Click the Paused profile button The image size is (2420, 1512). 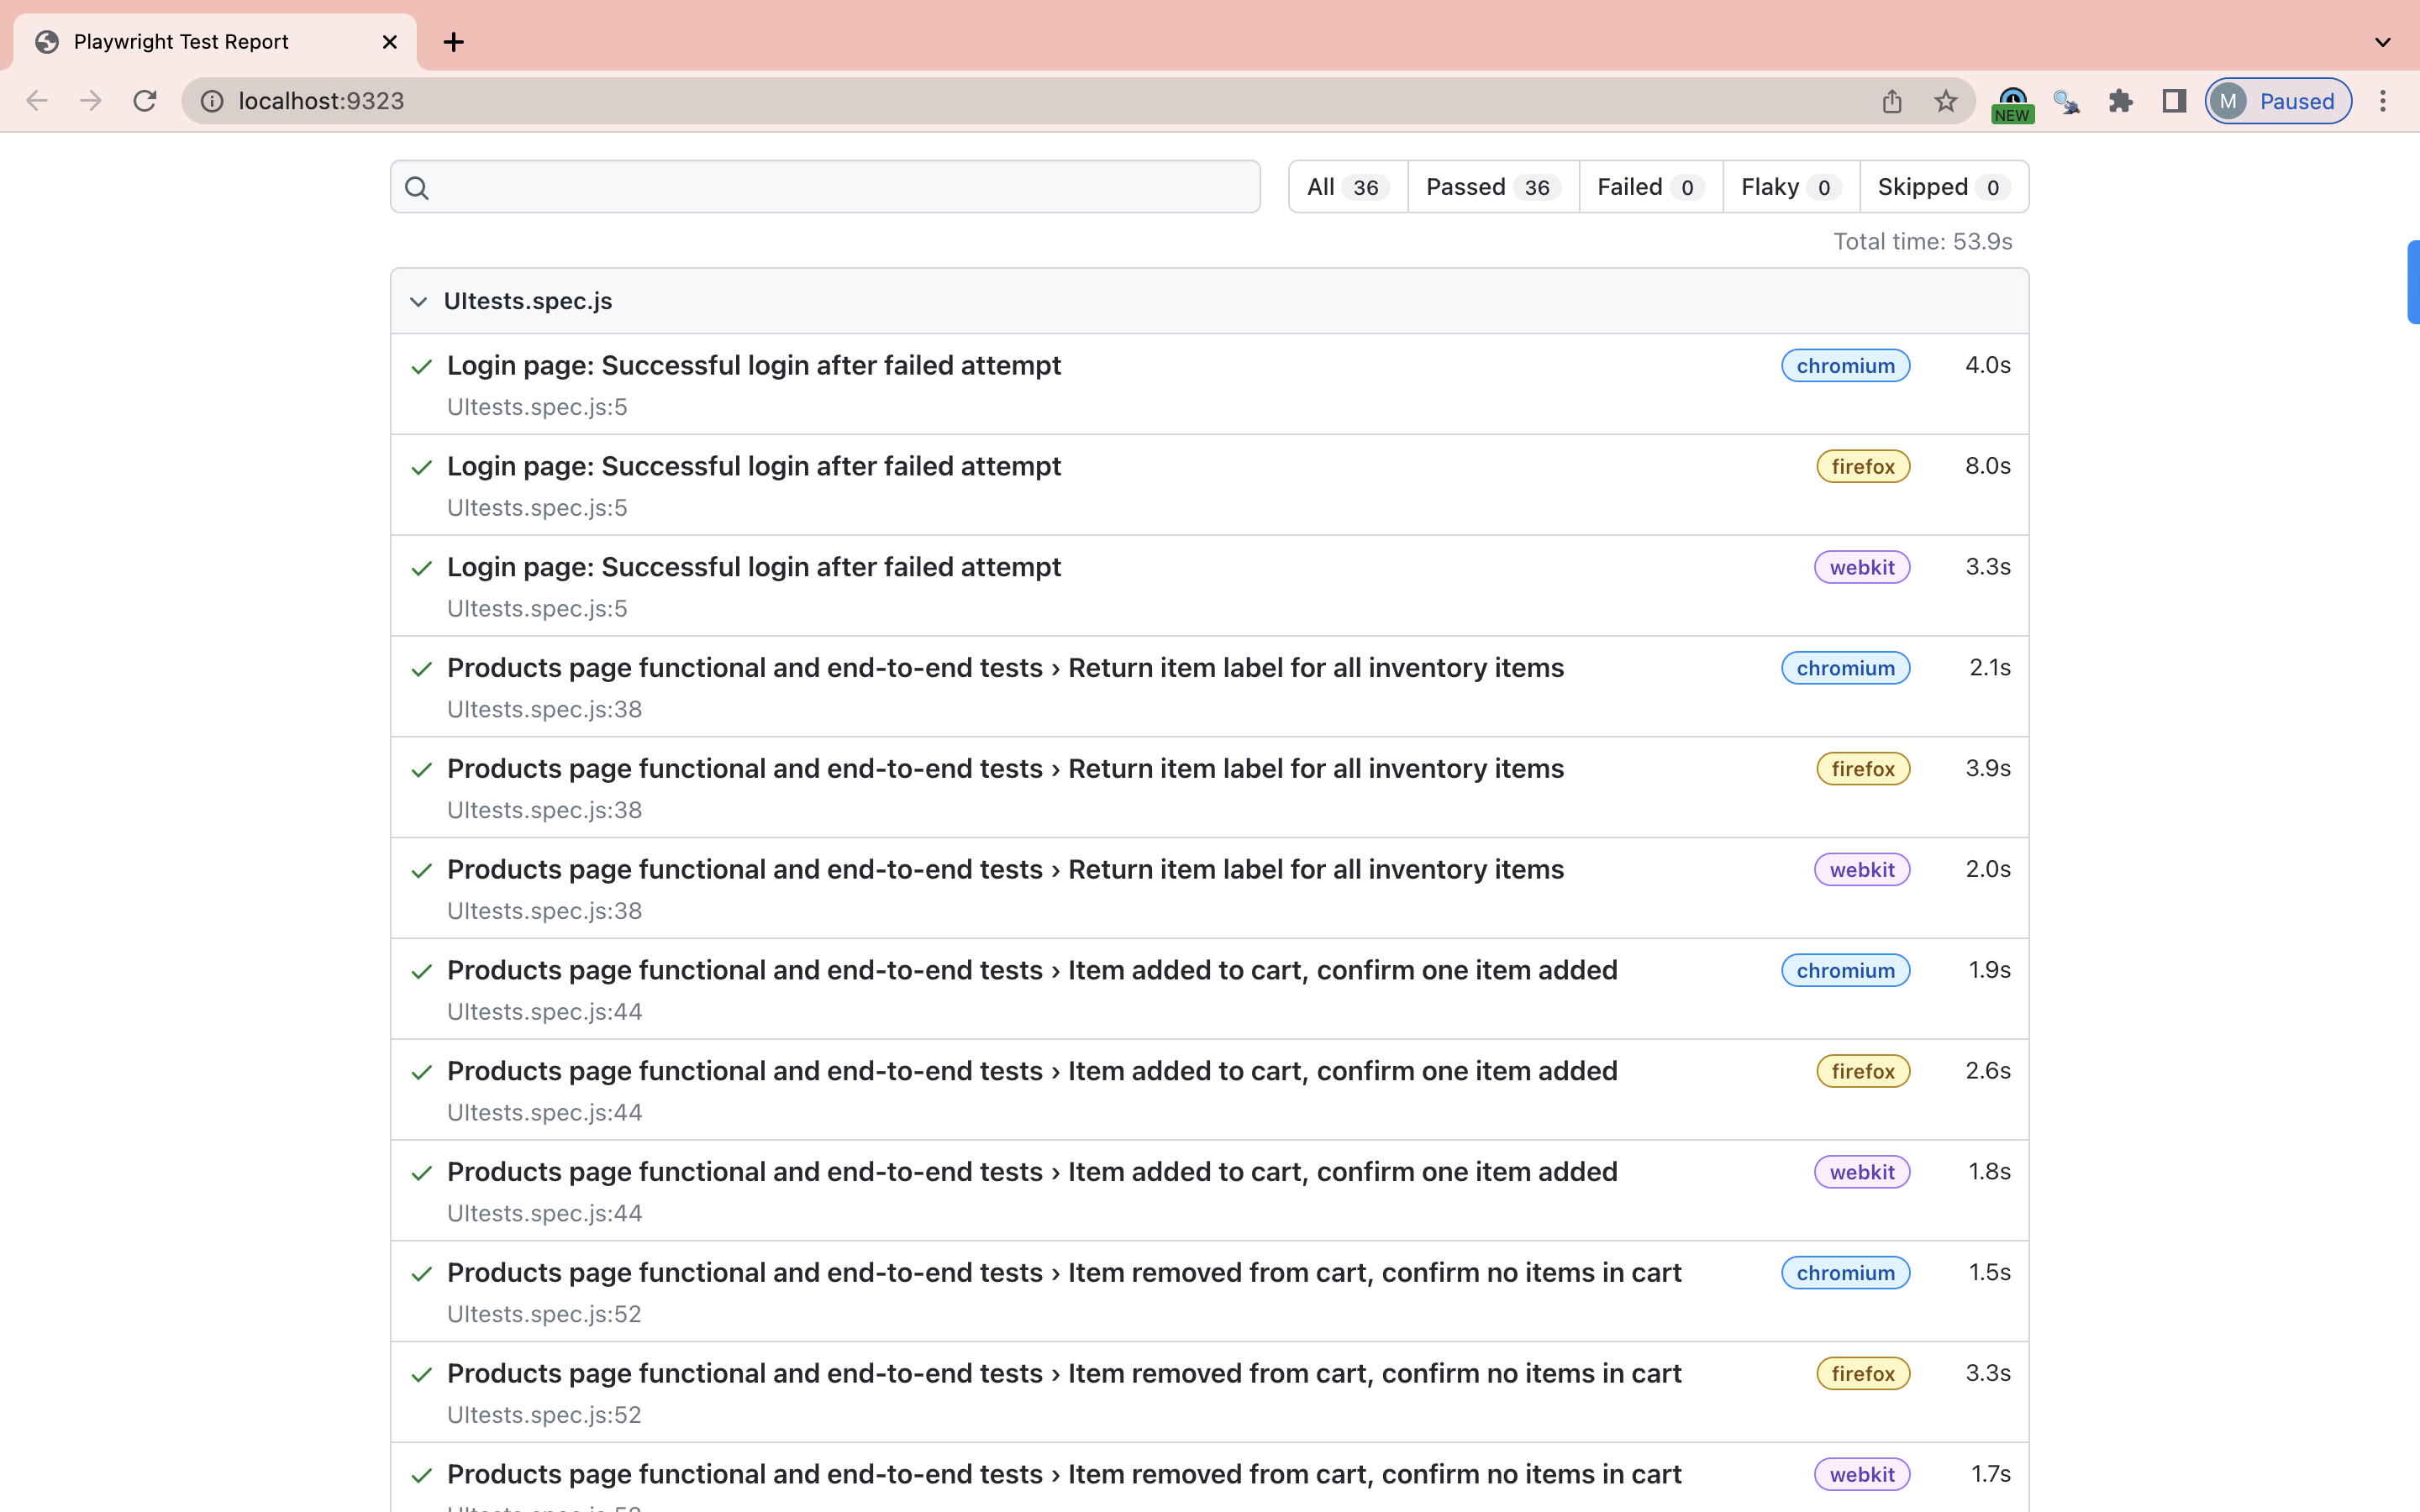(x=2278, y=101)
